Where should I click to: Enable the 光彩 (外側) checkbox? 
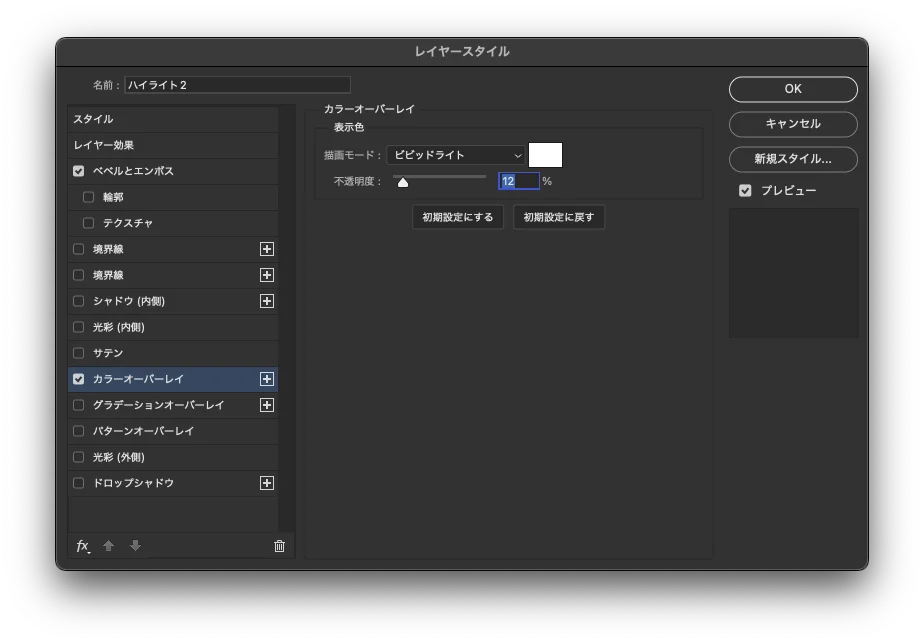click(x=78, y=457)
